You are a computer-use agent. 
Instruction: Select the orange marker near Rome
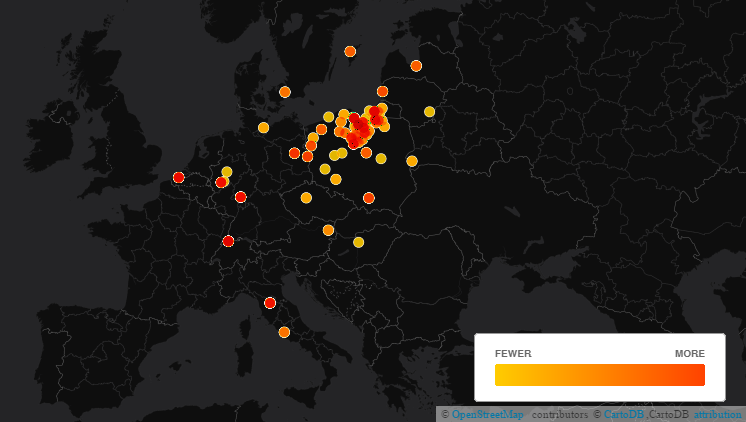click(x=284, y=332)
